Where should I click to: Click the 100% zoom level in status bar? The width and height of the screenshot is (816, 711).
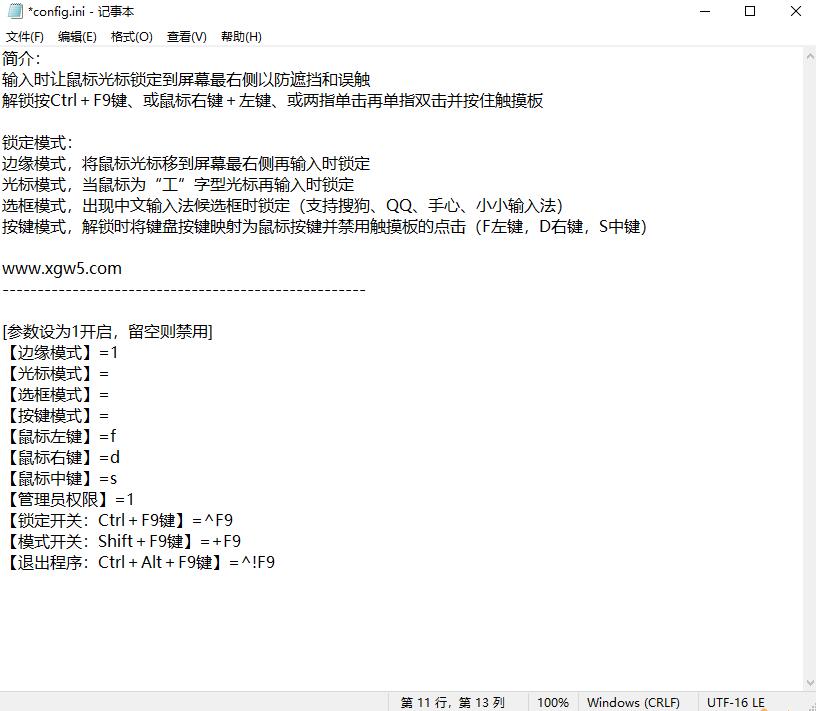click(x=553, y=702)
